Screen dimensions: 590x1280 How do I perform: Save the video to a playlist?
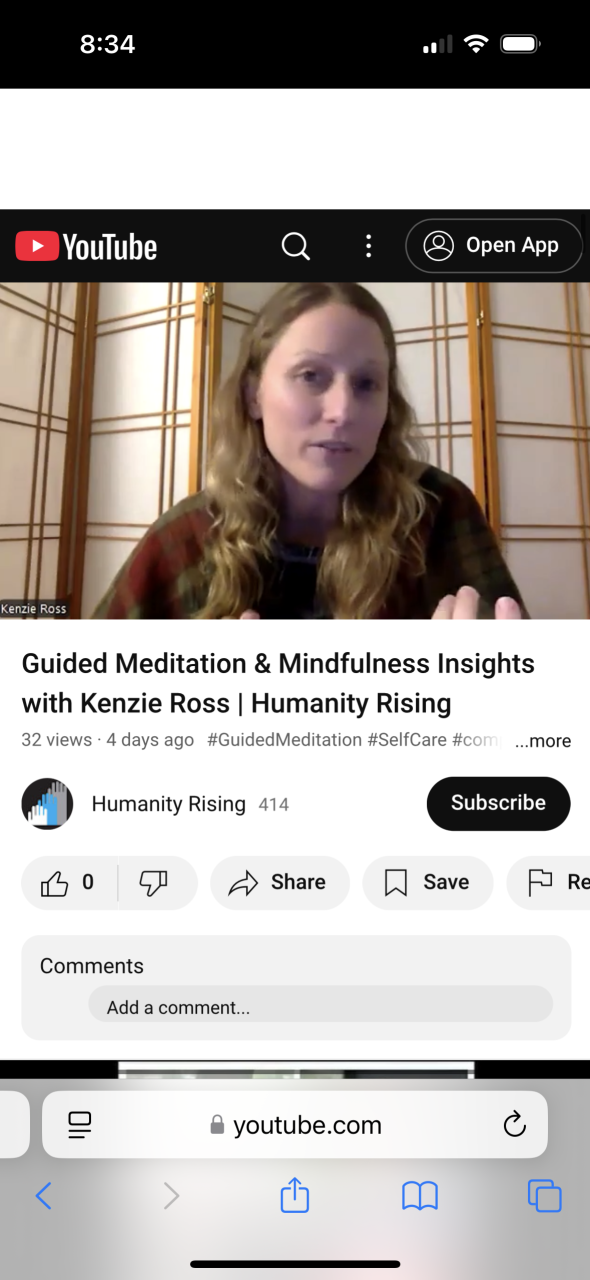427,882
